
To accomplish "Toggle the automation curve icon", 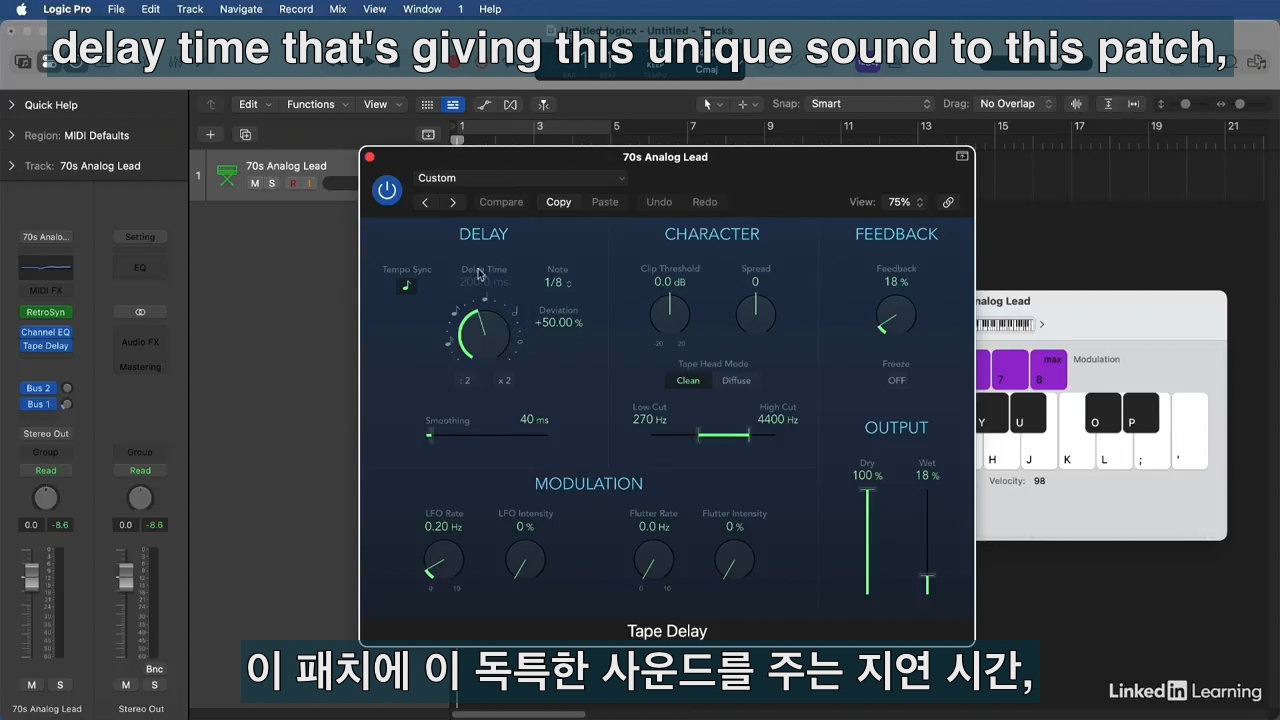I will pos(484,104).
